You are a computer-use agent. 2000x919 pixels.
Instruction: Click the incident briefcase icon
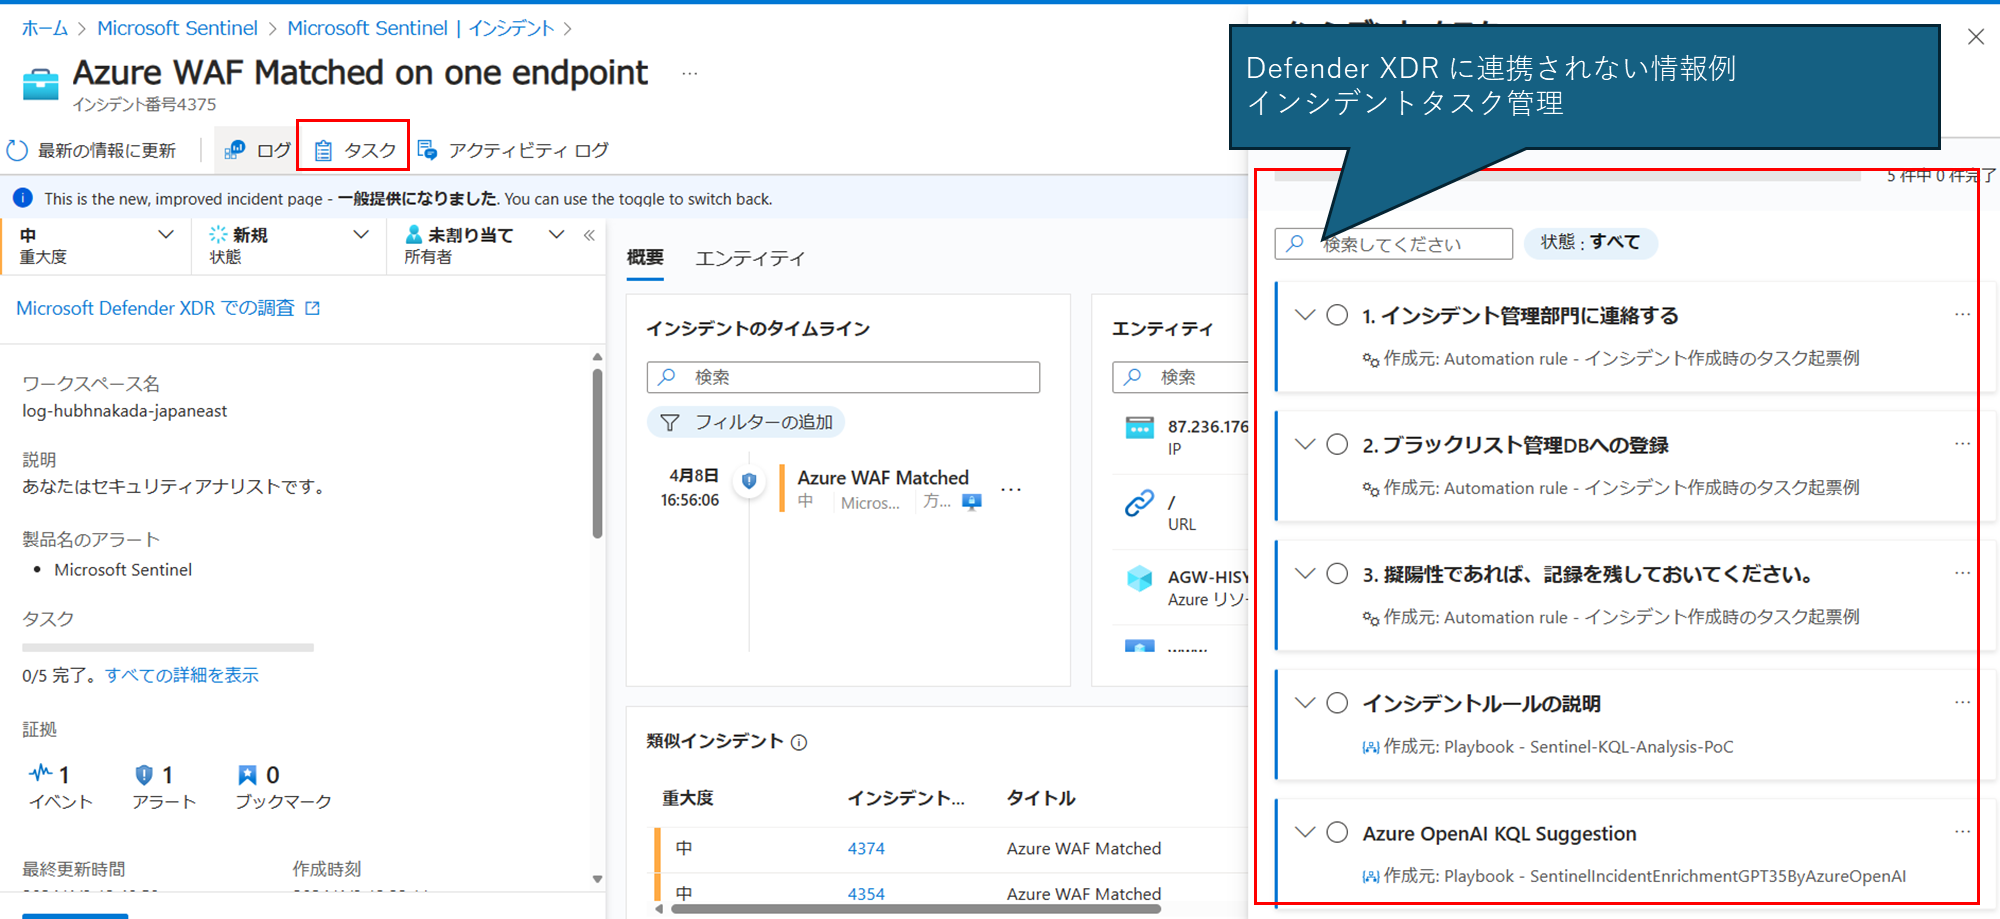click(x=41, y=84)
